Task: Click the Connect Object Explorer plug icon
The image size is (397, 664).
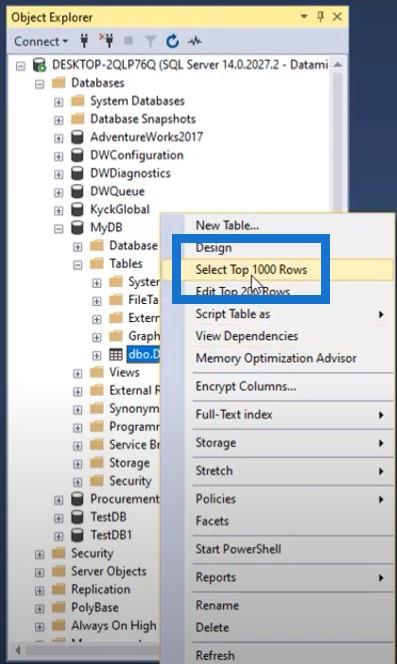Action: tap(84, 41)
